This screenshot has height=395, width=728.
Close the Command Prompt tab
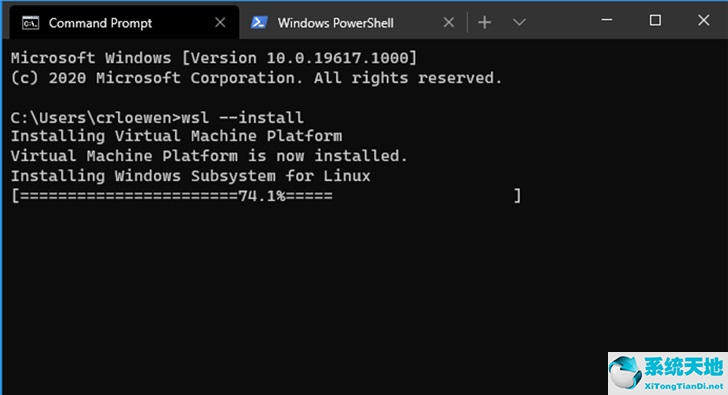[x=220, y=22]
